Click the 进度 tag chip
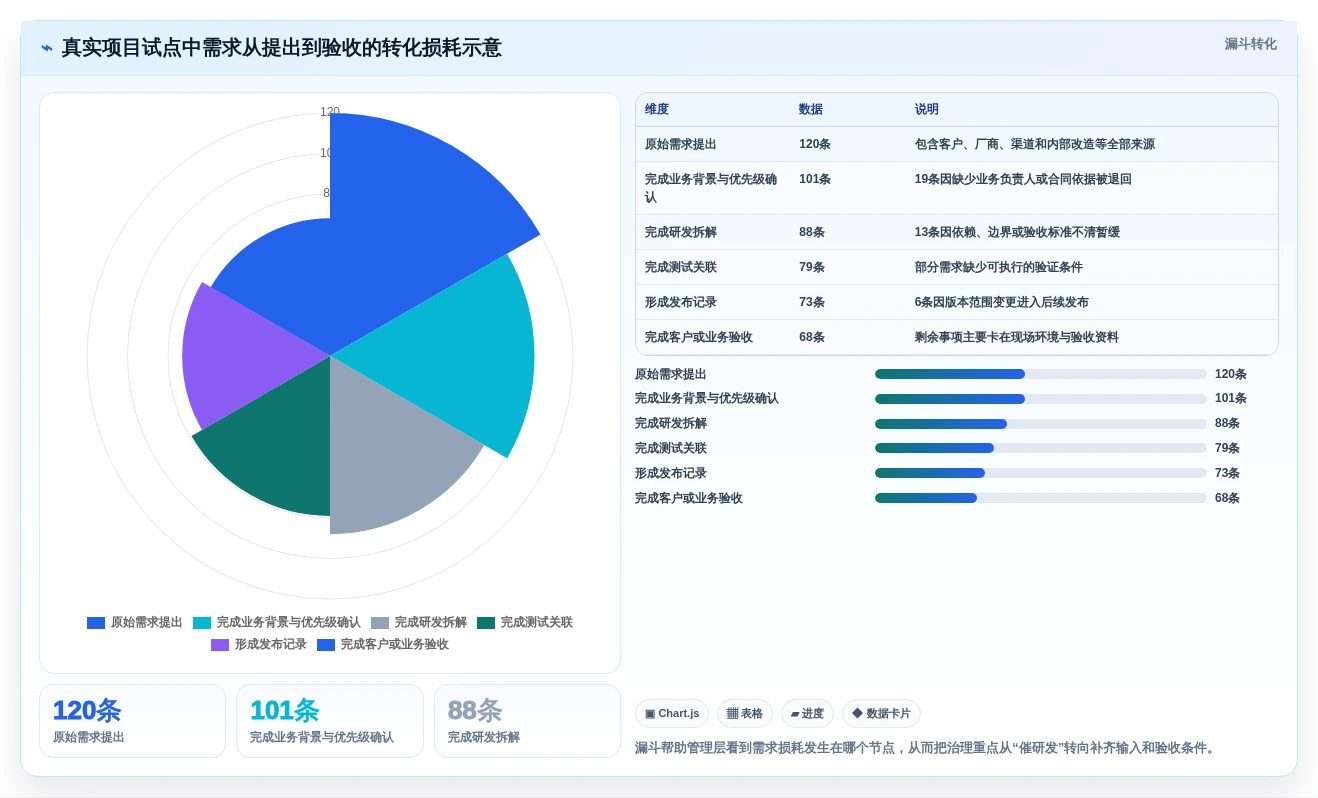1318x798 pixels. point(807,713)
